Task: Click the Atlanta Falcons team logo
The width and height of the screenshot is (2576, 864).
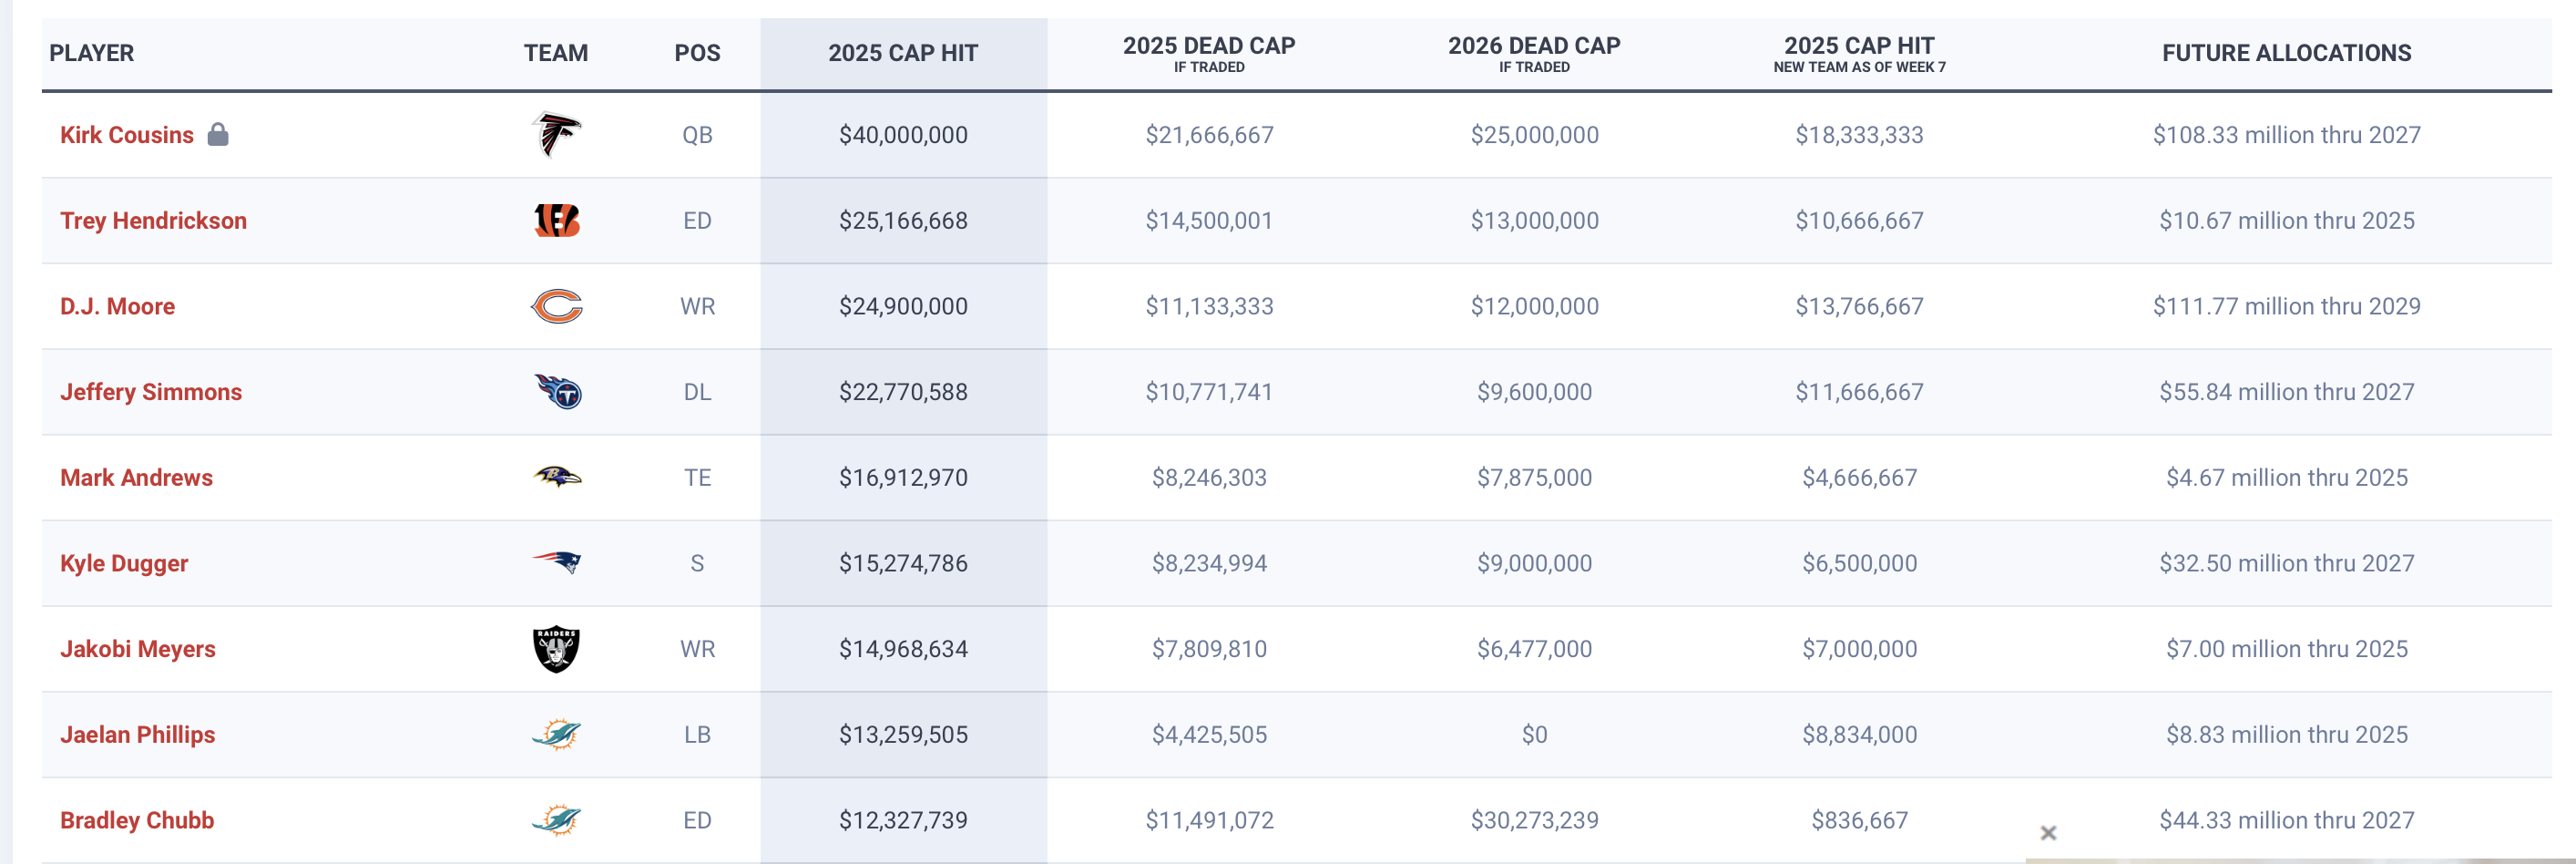Action: tap(556, 135)
